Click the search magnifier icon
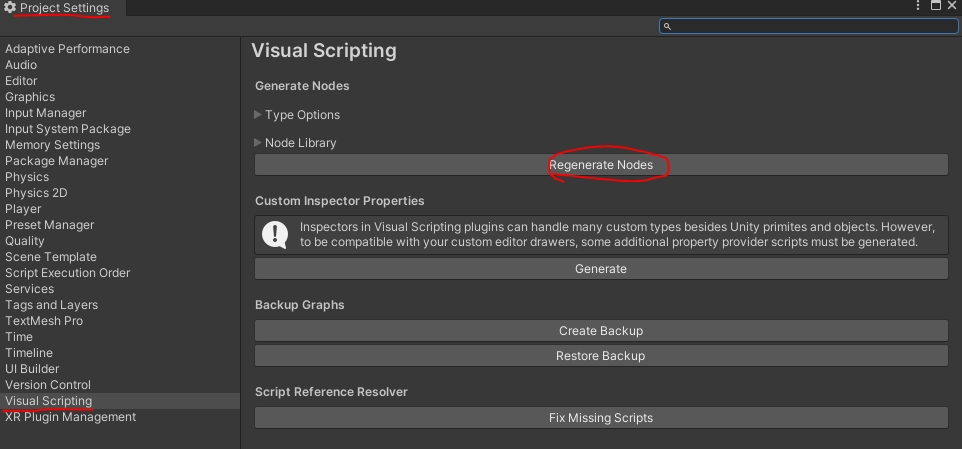This screenshot has height=449, width=962. tap(668, 26)
